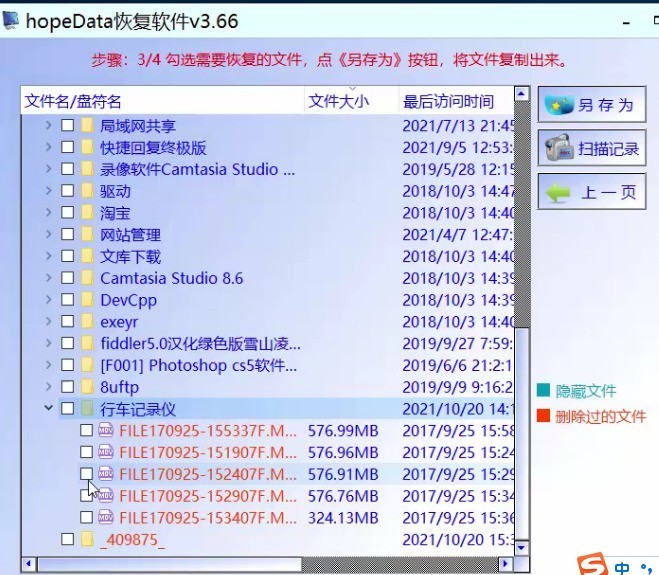Click the folder icon for 行车记录仪
Screen dimensions: 659x575
87,408
